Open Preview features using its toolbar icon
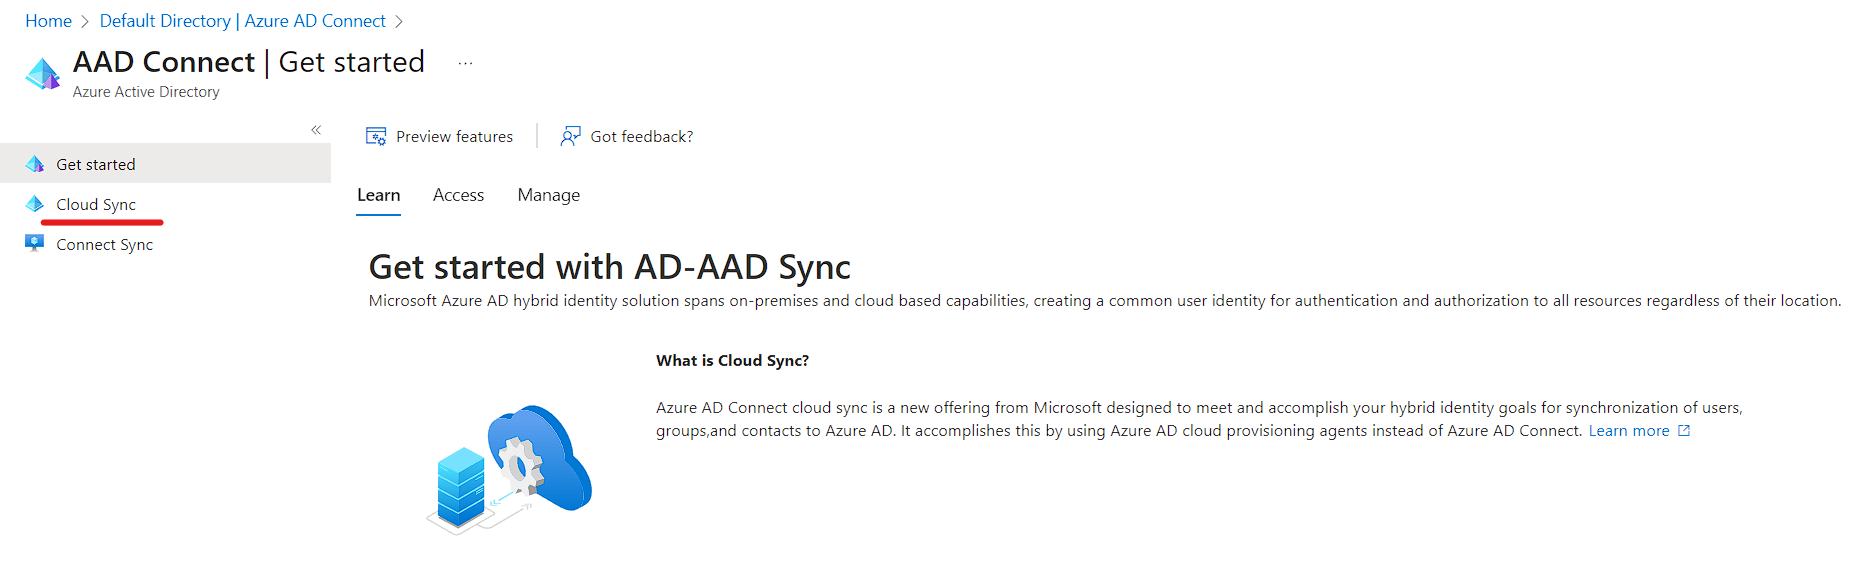The width and height of the screenshot is (1855, 585). click(x=376, y=135)
